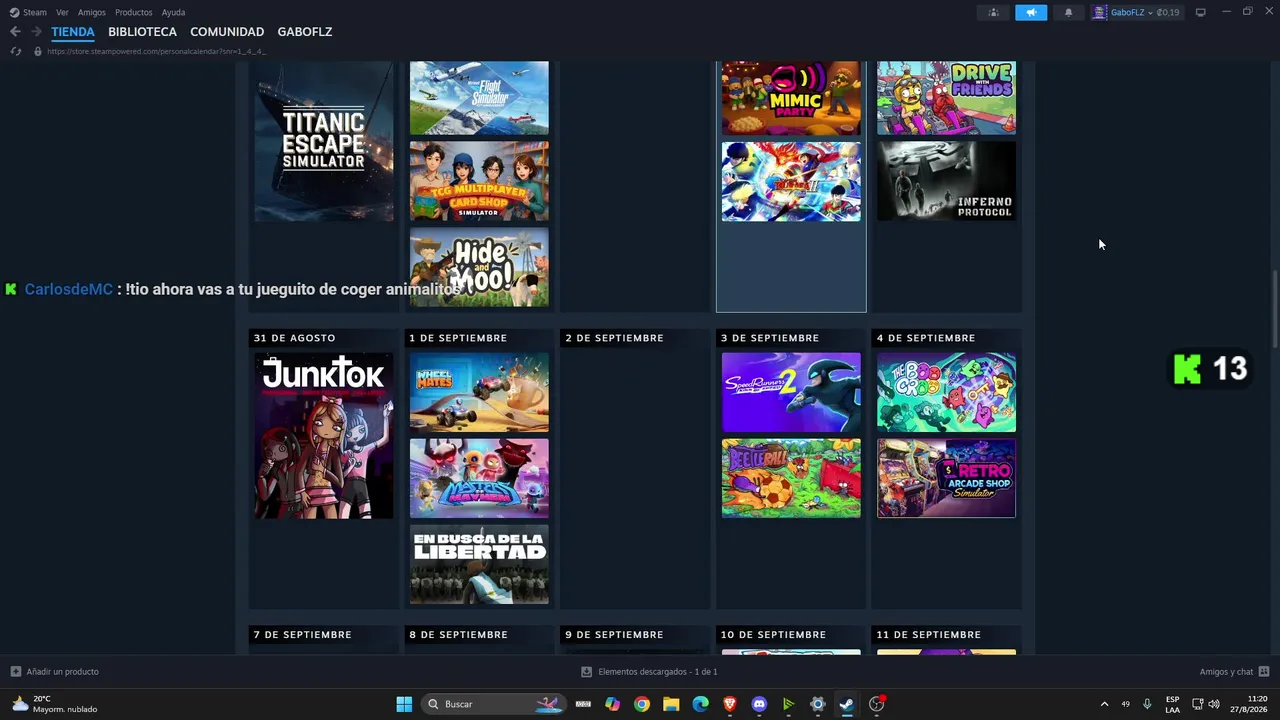This screenshot has width=1280, height=720.
Task: Open Discord from the taskbar
Action: click(x=759, y=704)
